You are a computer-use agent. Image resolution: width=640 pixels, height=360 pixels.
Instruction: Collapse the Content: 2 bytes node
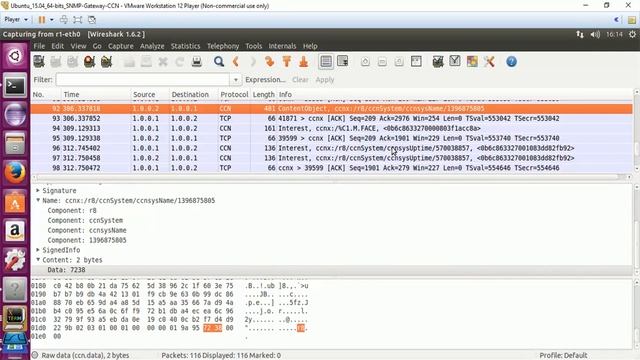[x=38, y=260]
